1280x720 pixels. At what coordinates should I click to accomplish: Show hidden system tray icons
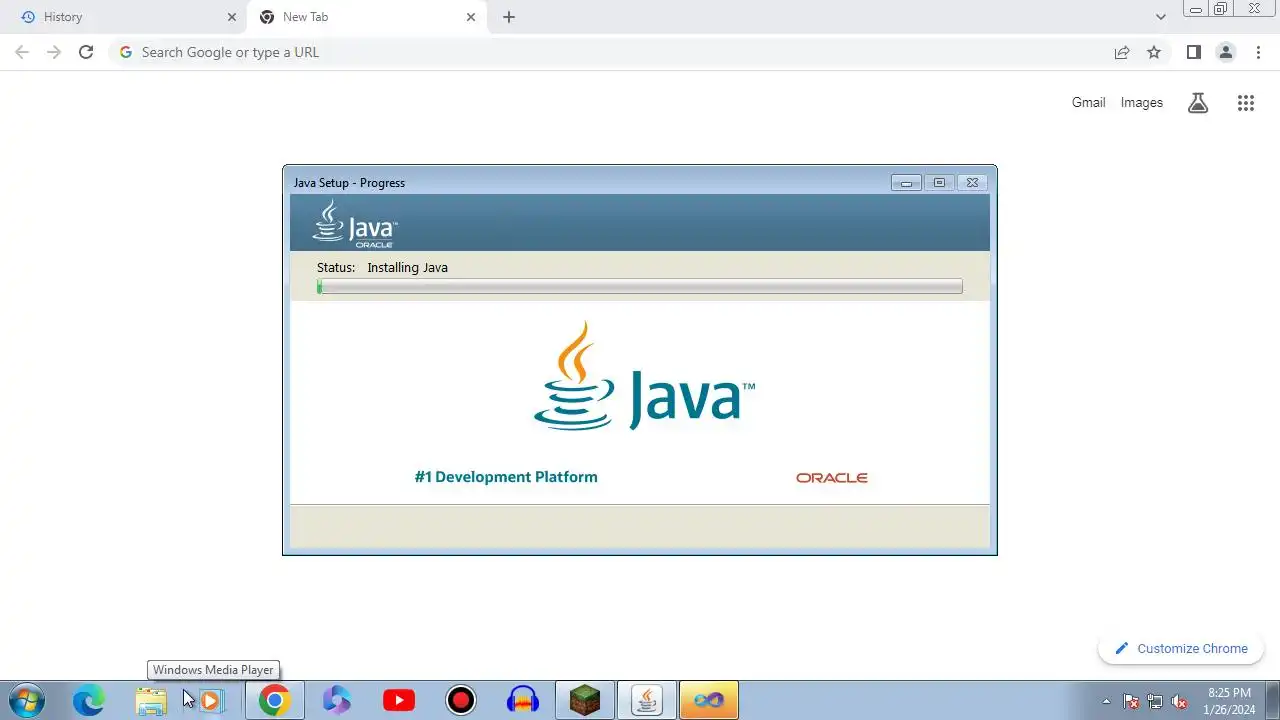coord(1106,701)
